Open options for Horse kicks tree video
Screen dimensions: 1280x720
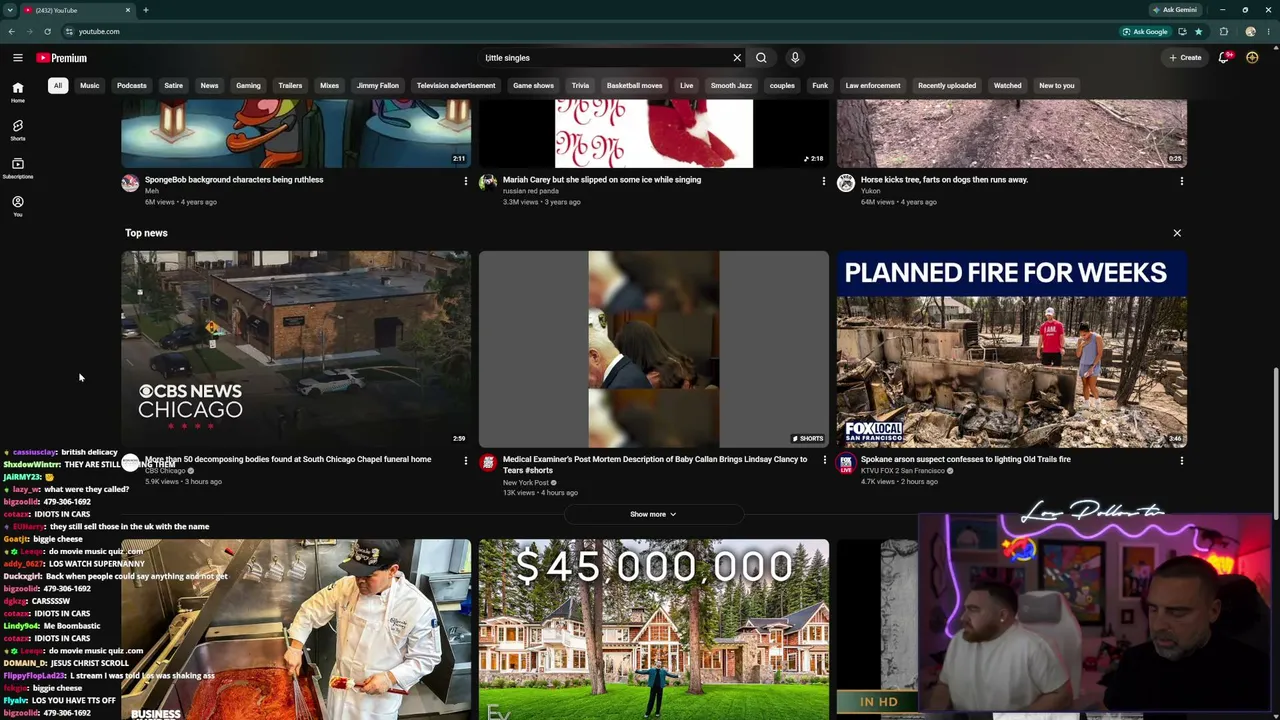(1181, 181)
